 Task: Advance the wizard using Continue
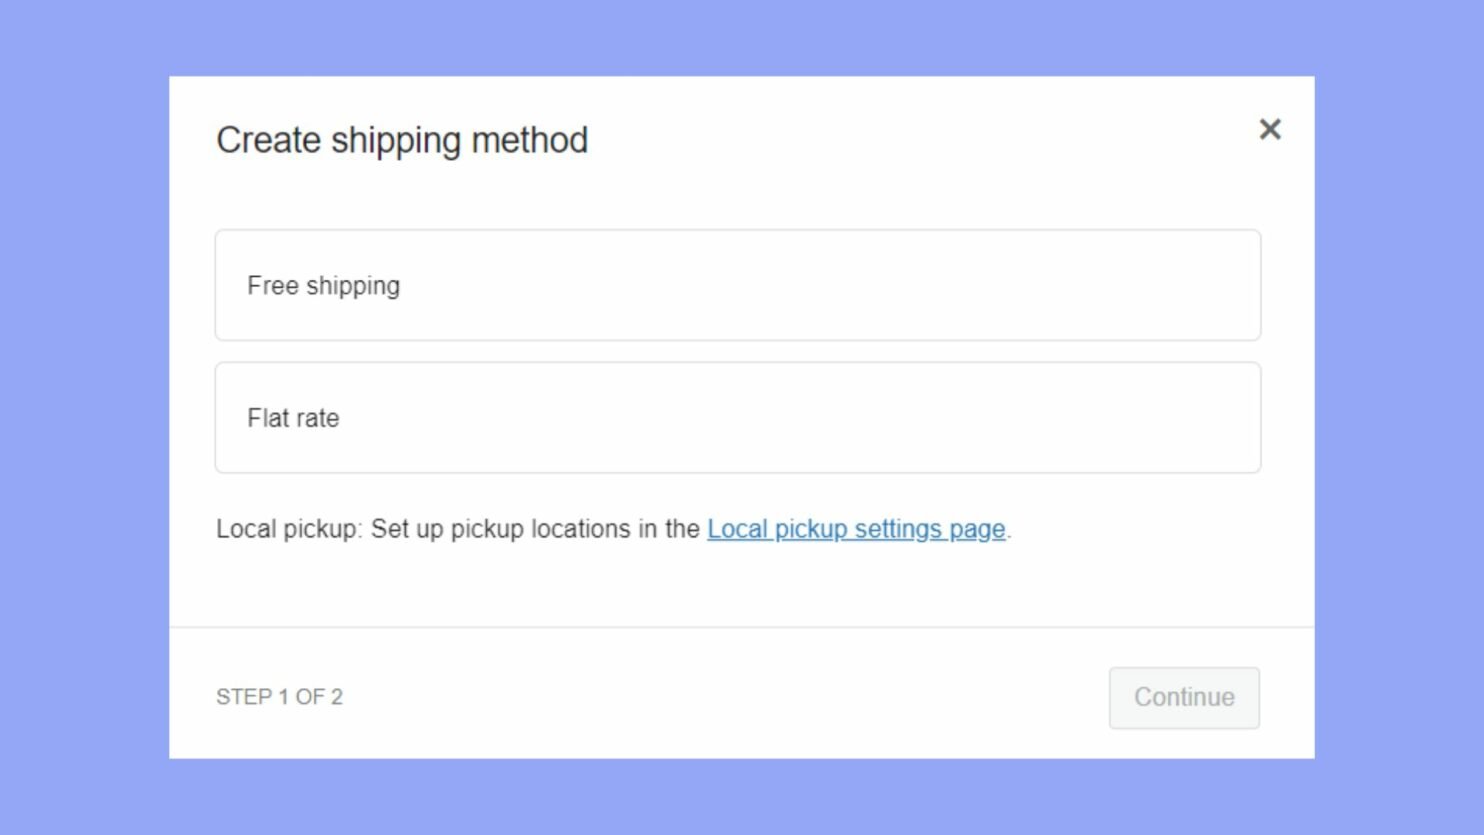coord(1184,697)
